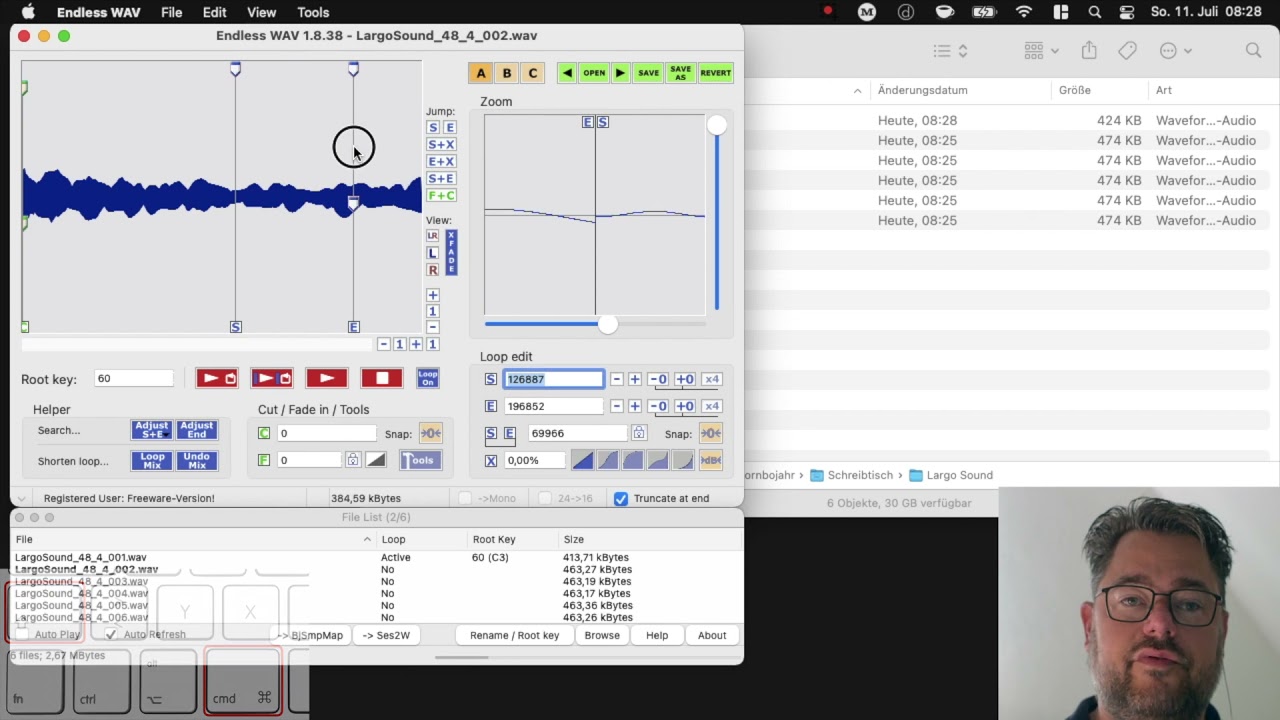The width and height of the screenshot is (1280, 720).
Task: Click the loop end E value field
Action: (x=554, y=406)
